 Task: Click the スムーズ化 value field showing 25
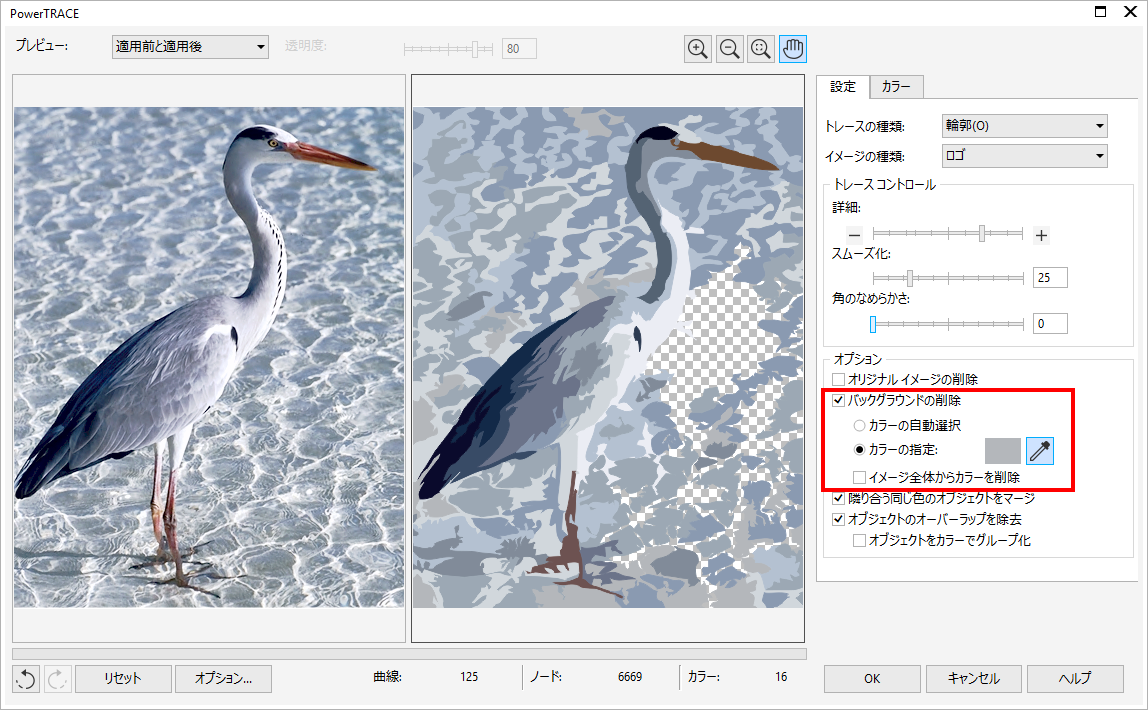(x=1050, y=278)
